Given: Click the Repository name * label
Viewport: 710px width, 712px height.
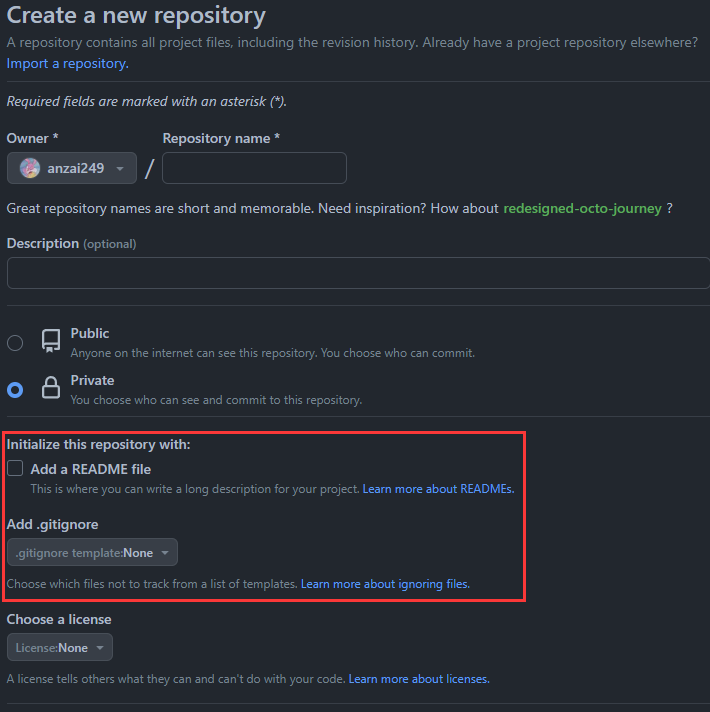Looking at the screenshot, I should pos(221,138).
